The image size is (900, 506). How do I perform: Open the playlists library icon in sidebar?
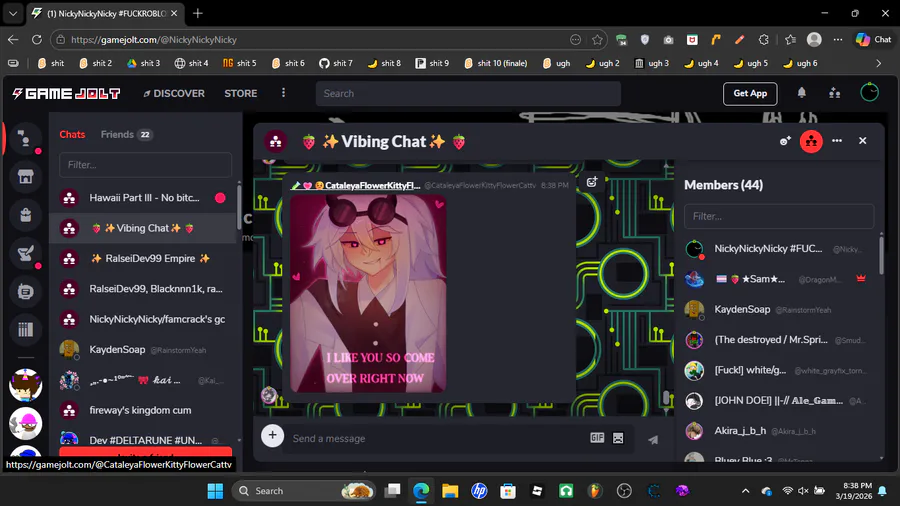[25, 329]
